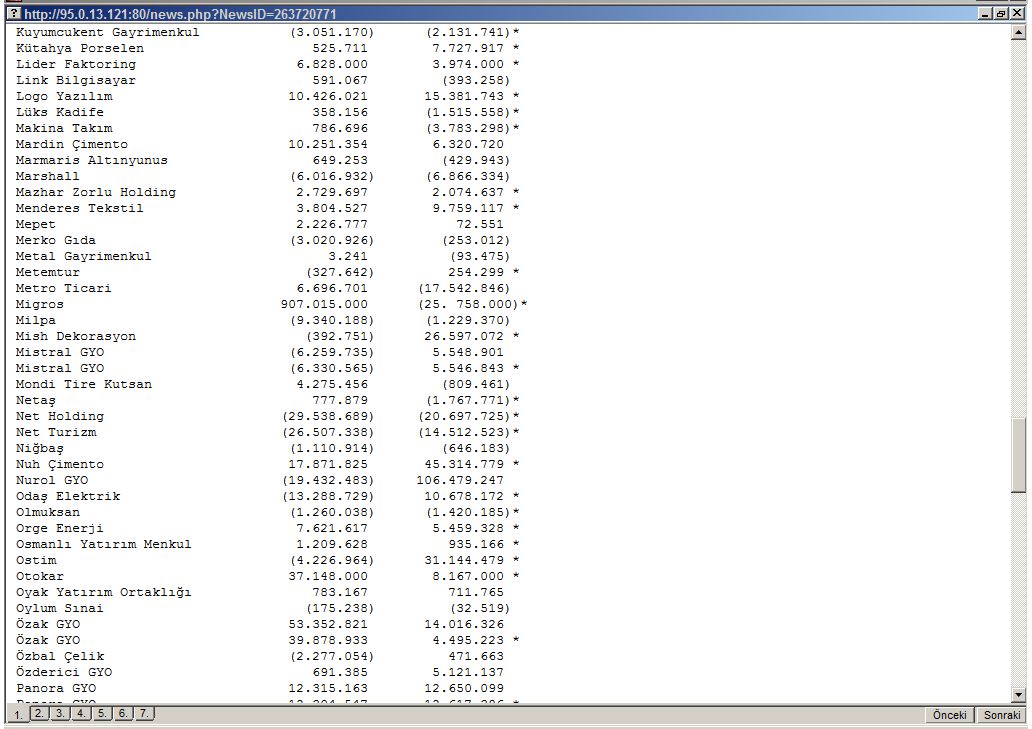Select the Özbal Çelik entry
Image resolution: width=1032 pixels, height=729 pixels.
coord(60,657)
